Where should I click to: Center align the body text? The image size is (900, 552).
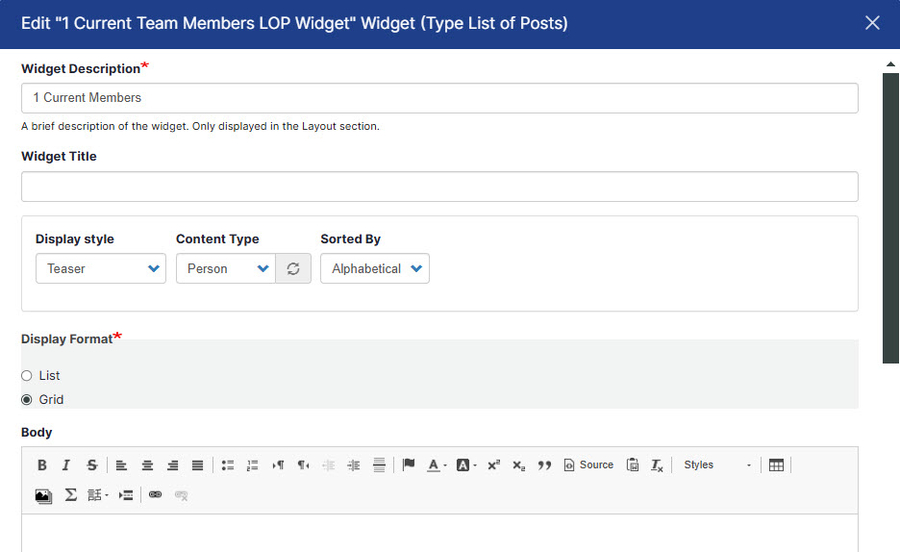tap(147, 465)
